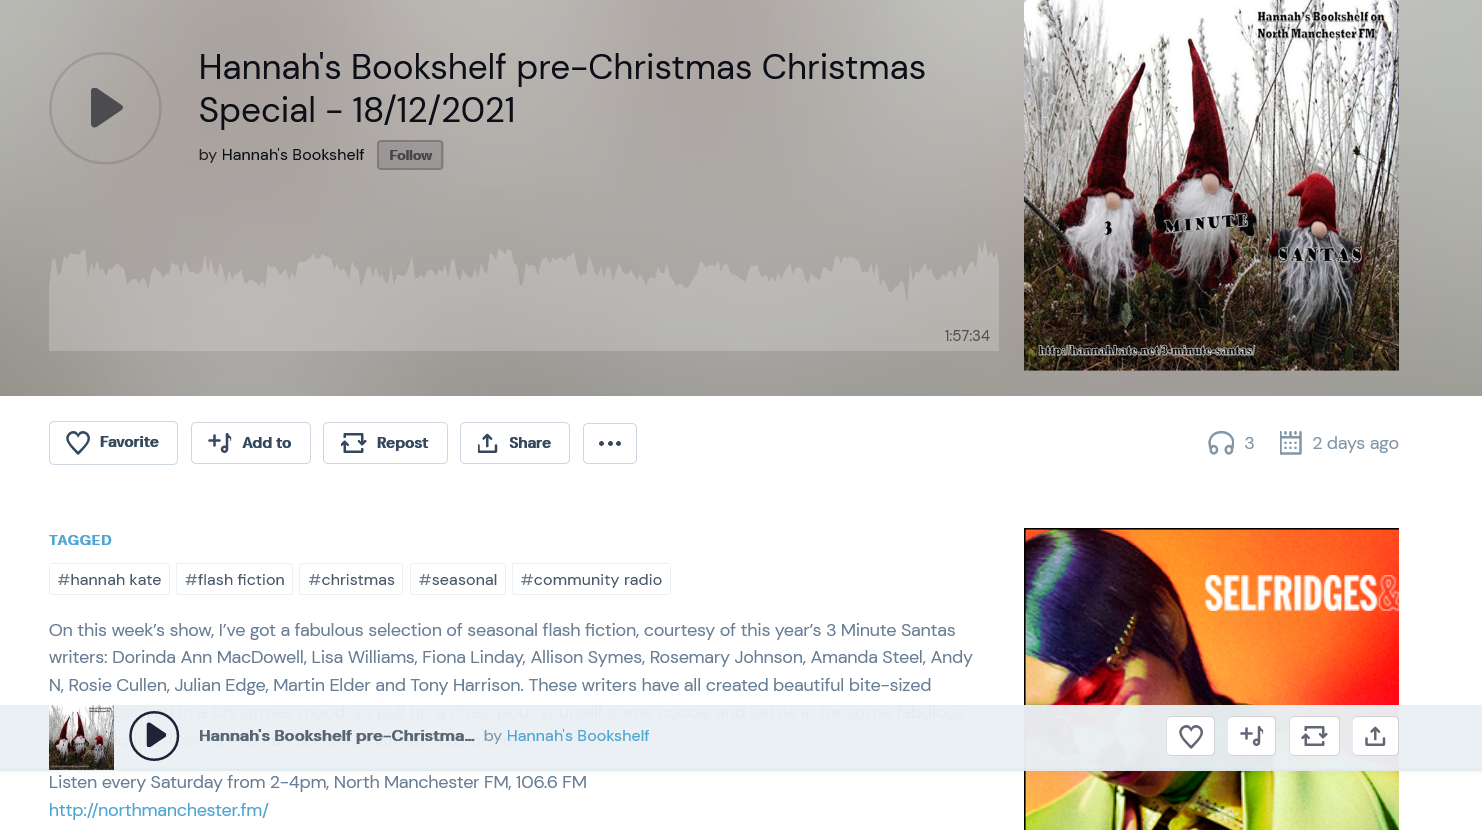Select the #hannah kate tag
The height and width of the screenshot is (830, 1482).
click(x=109, y=580)
